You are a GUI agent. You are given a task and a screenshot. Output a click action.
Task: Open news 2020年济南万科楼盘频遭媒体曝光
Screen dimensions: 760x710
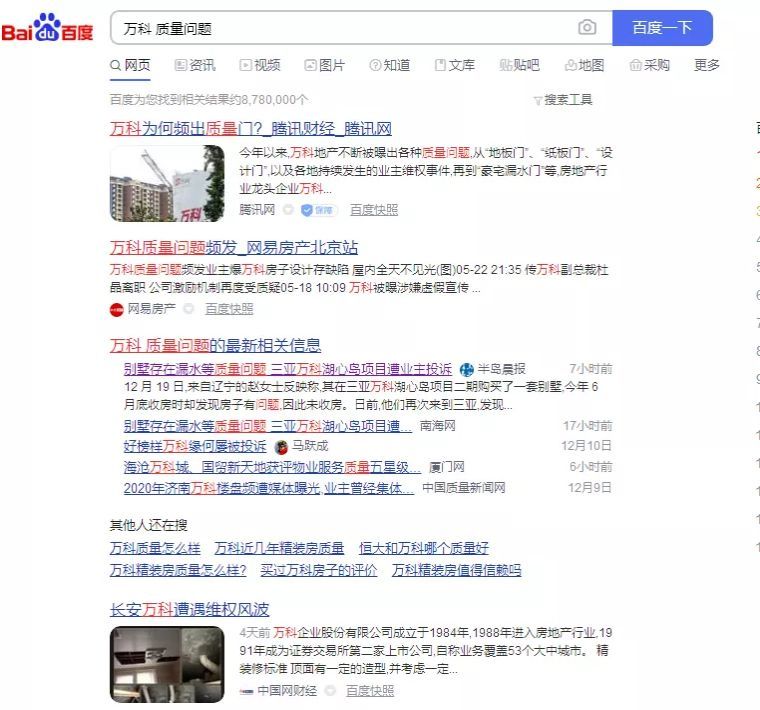(269, 488)
